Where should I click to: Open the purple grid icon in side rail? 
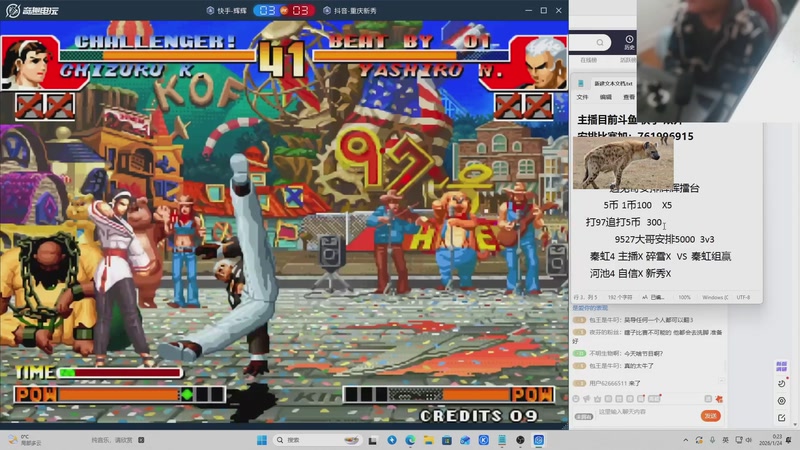[x=781, y=366]
